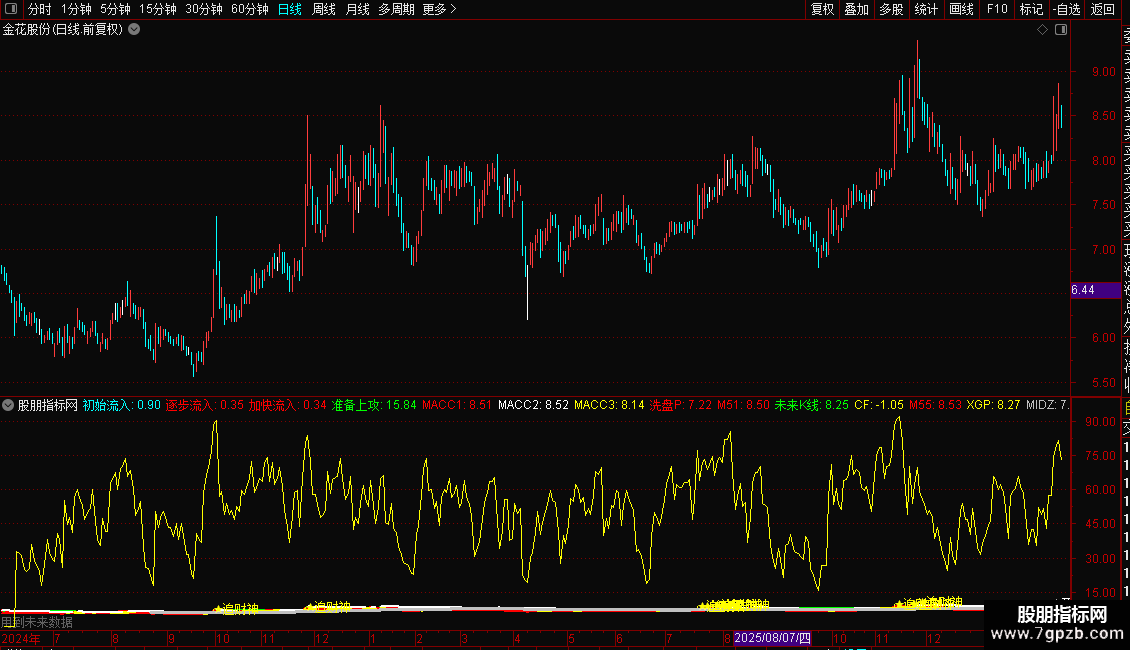Click the 追财神 star signal near December

328,607
